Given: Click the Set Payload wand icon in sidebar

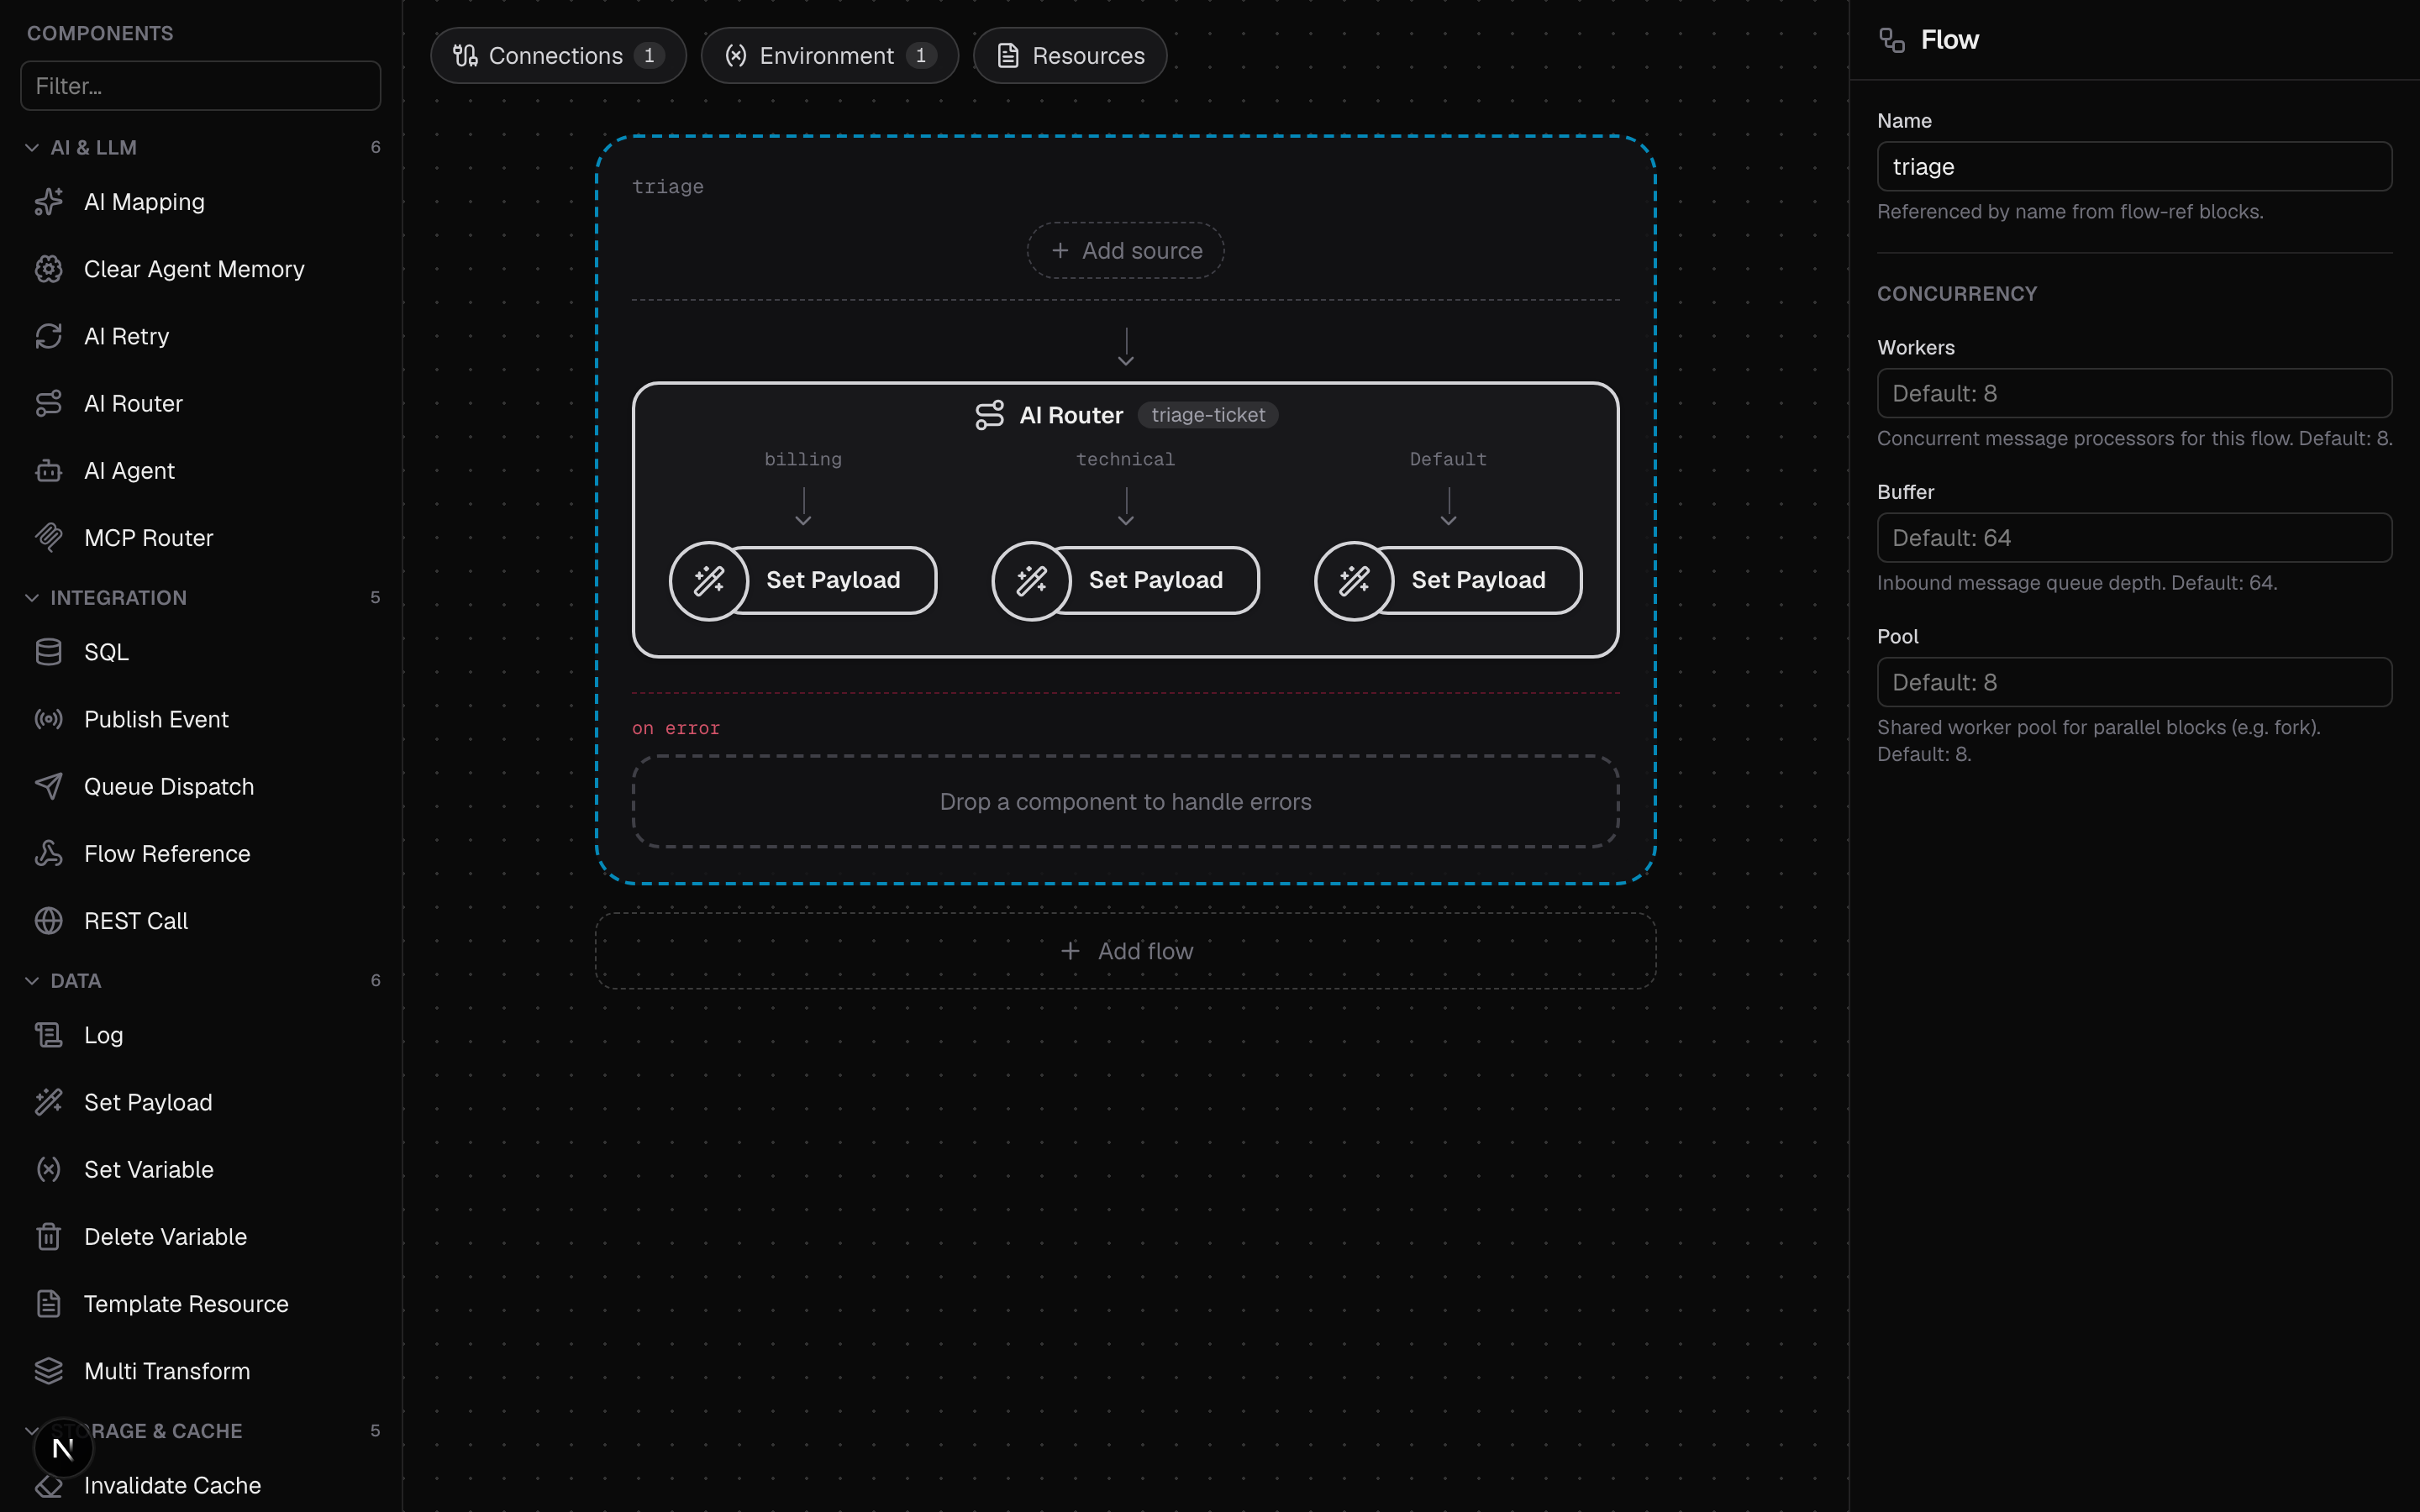Looking at the screenshot, I should coord(49,1102).
